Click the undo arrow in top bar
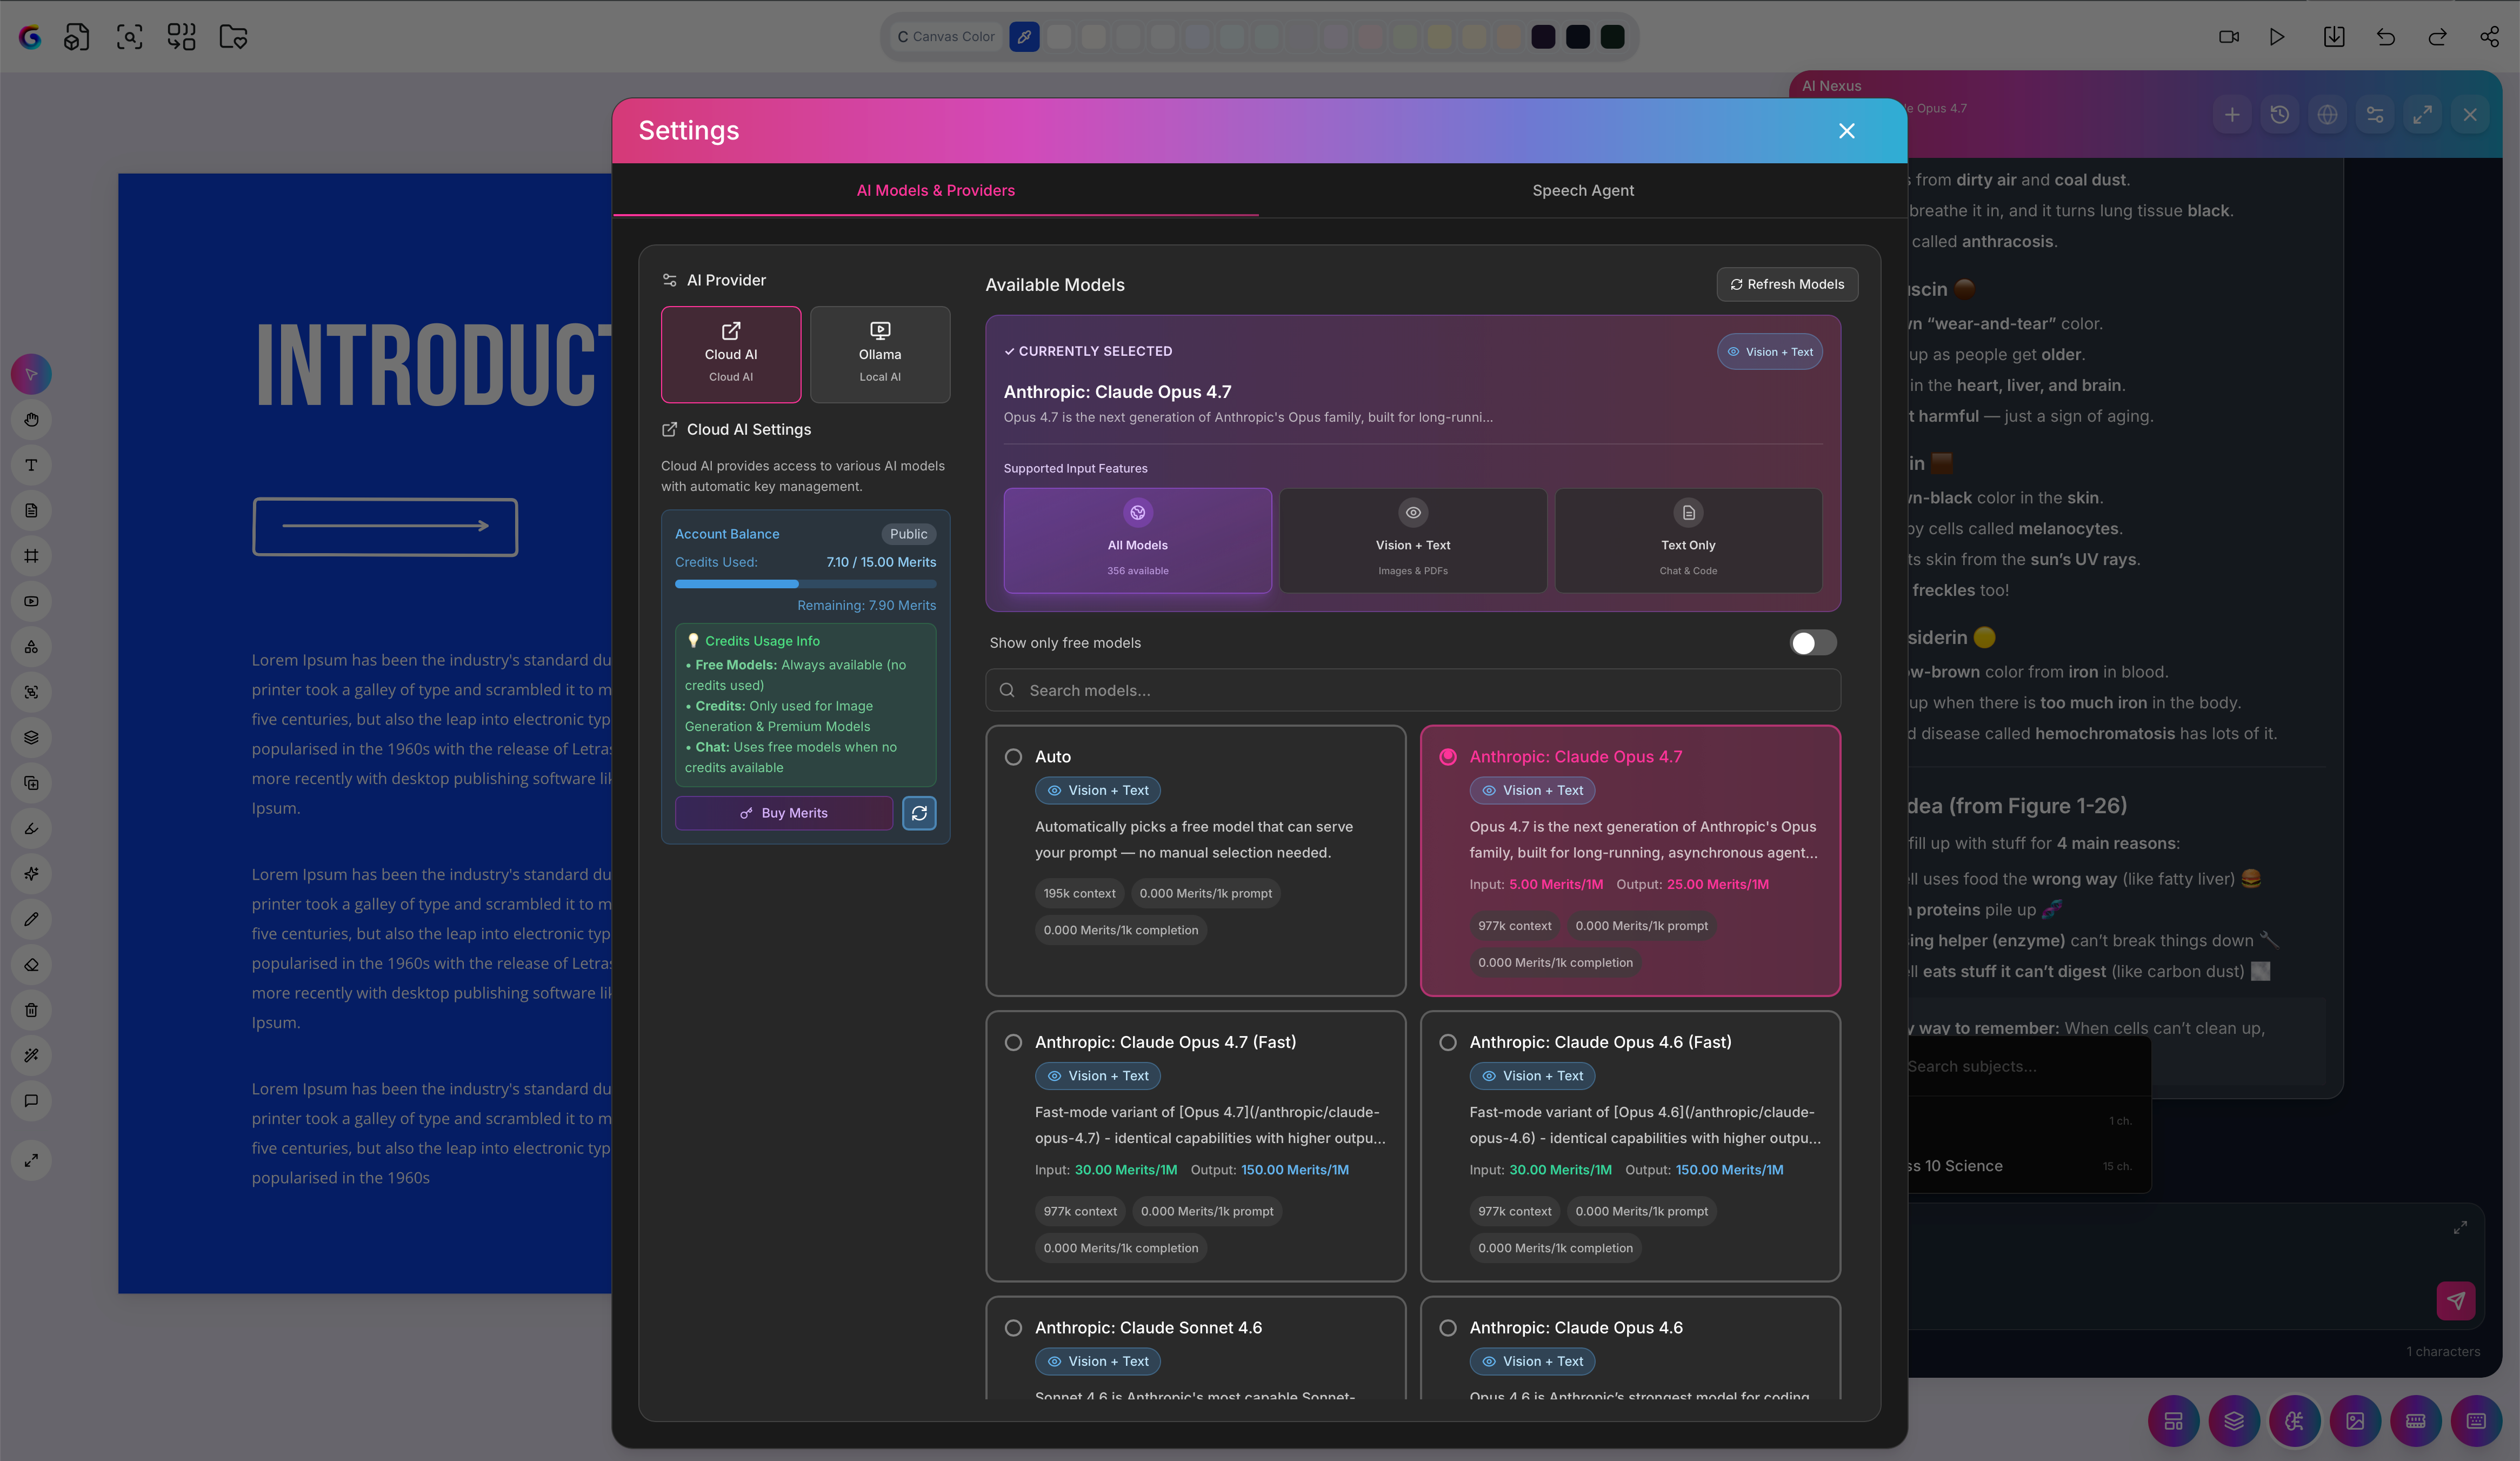 (x=2386, y=37)
